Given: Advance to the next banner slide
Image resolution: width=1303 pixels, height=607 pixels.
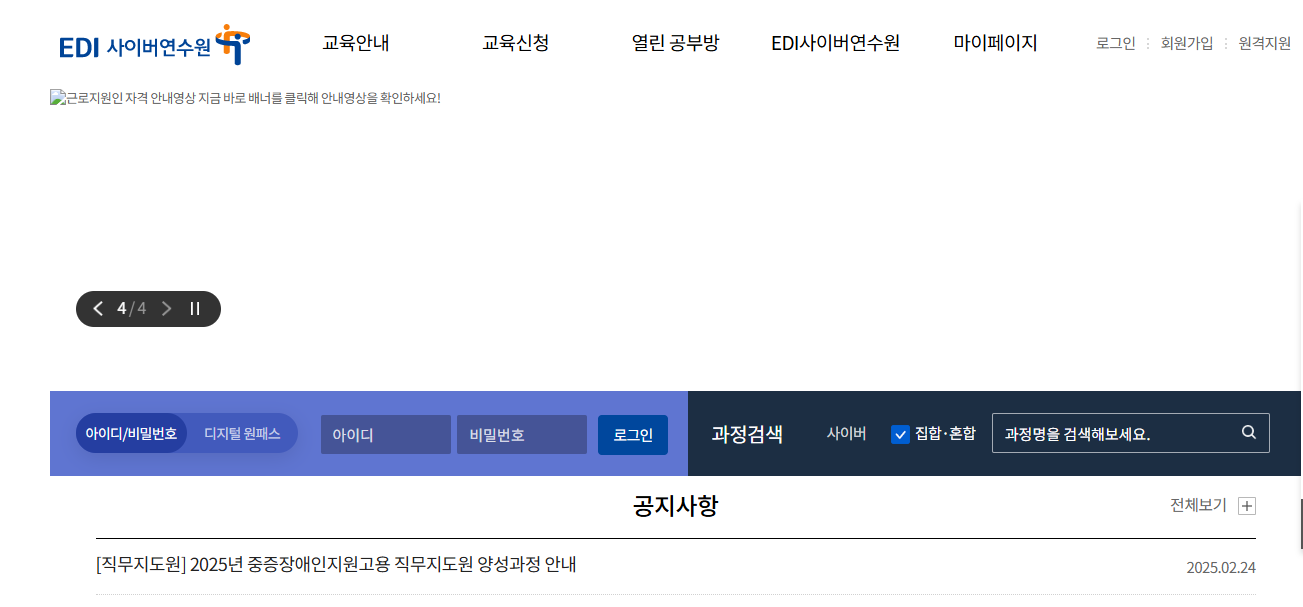Looking at the screenshot, I should 166,308.
